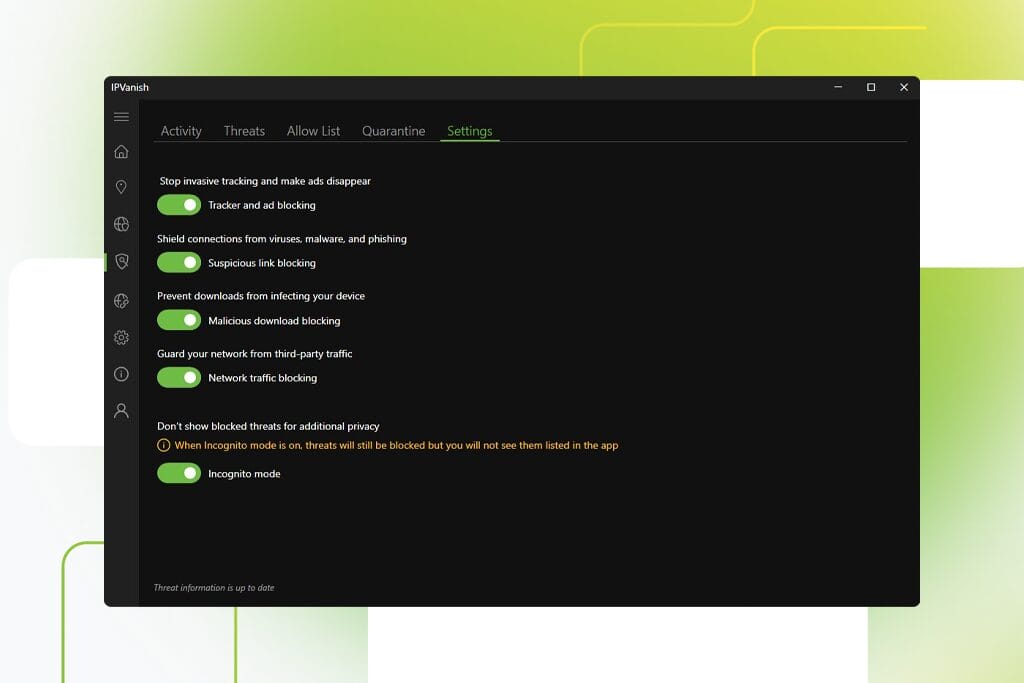Viewport: 1024px width, 683px height.
Task: Switch to the Activity tab
Action: (x=181, y=131)
